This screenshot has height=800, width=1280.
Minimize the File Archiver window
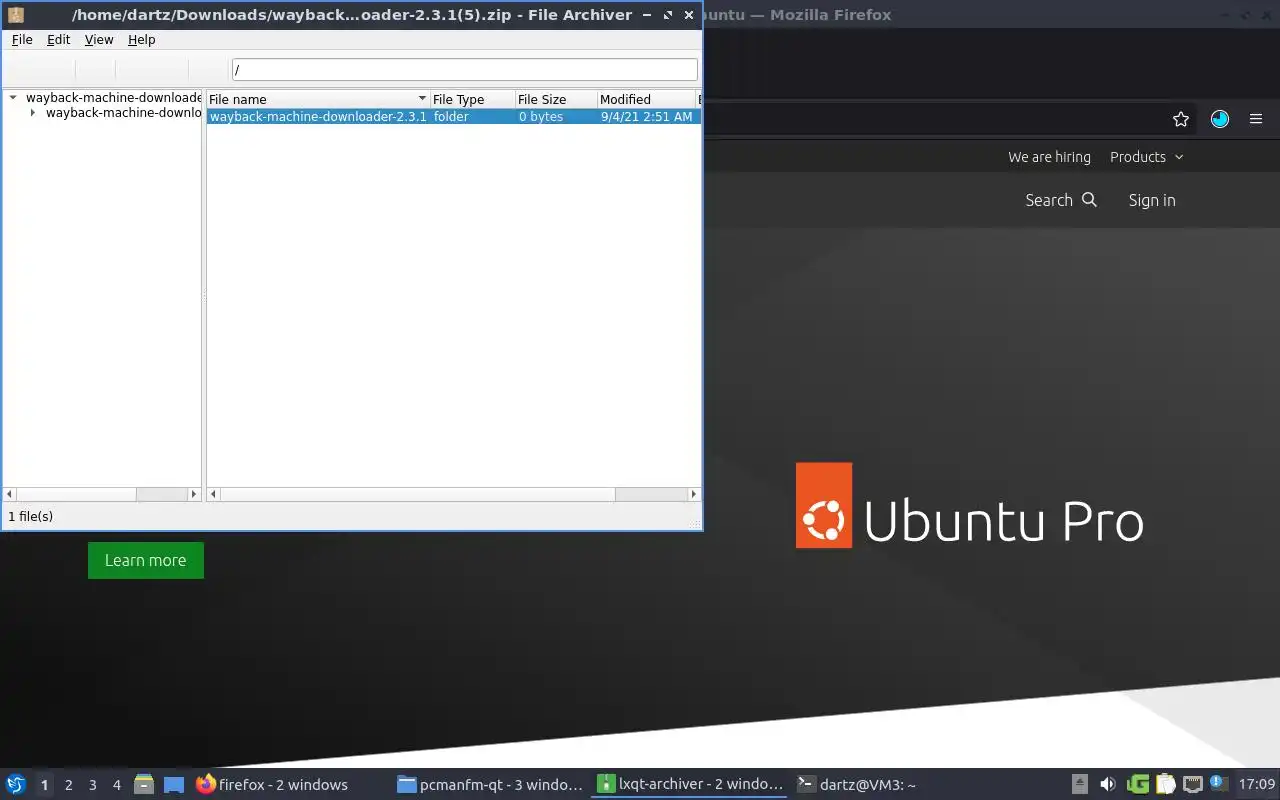(x=647, y=15)
